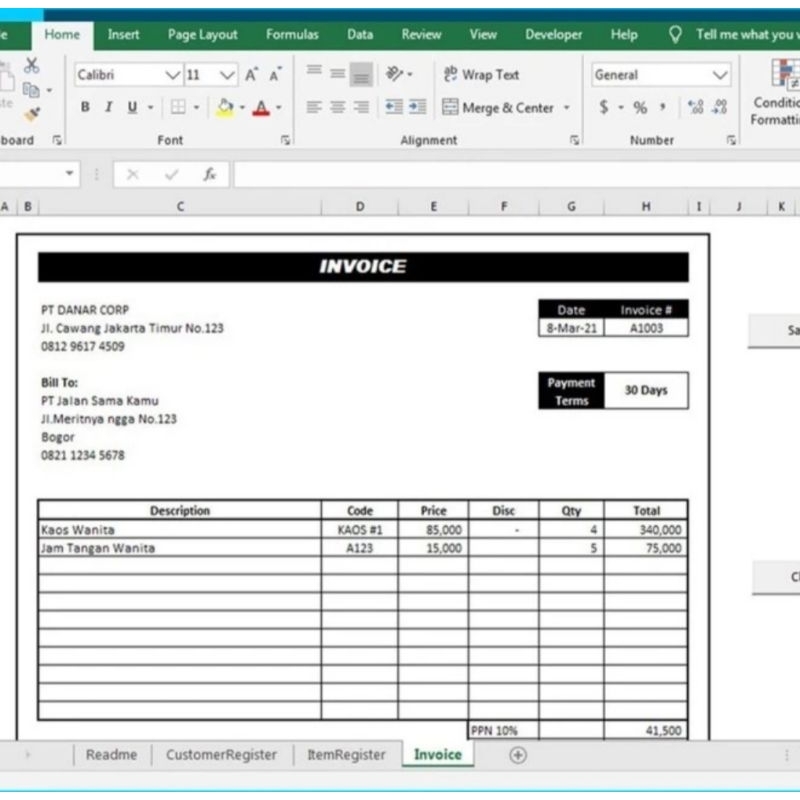Image resolution: width=800 pixels, height=800 pixels.
Task: Toggle Bold formatting
Action: [85, 107]
